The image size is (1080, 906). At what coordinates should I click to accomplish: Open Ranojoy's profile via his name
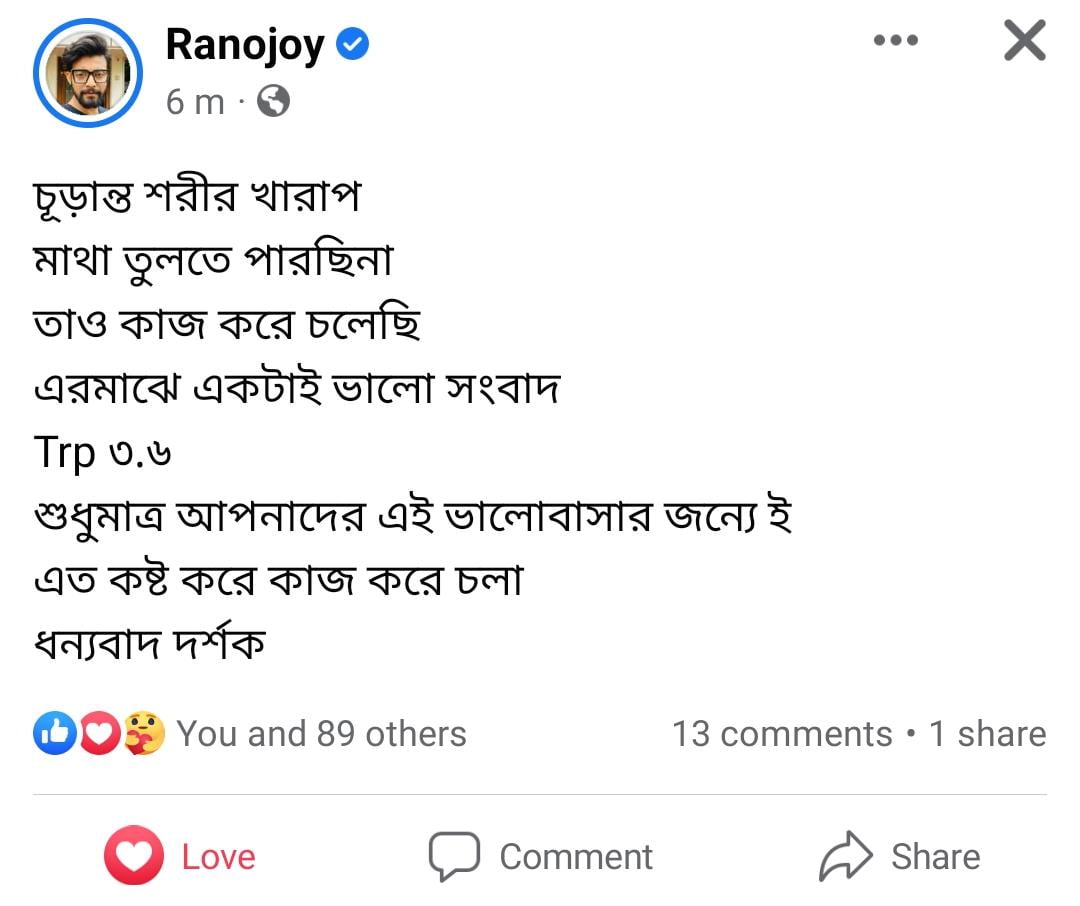[247, 44]
